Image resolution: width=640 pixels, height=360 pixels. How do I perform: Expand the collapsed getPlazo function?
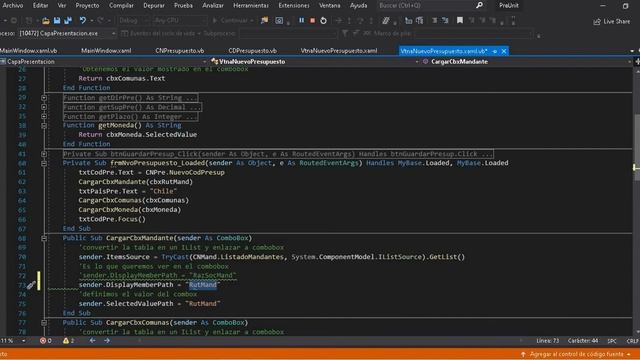(x=44, y=117)
